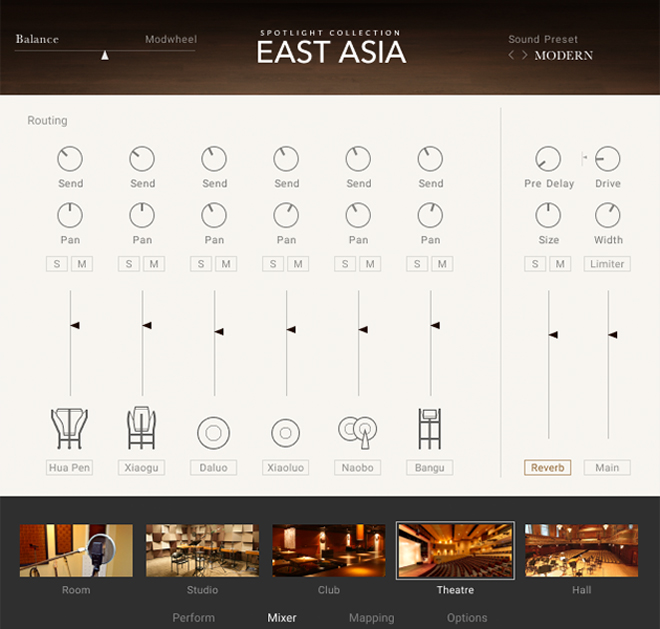
Task: Click the Hua Pen drum icon
Action: pyautogui.click(x=69, y=428)
